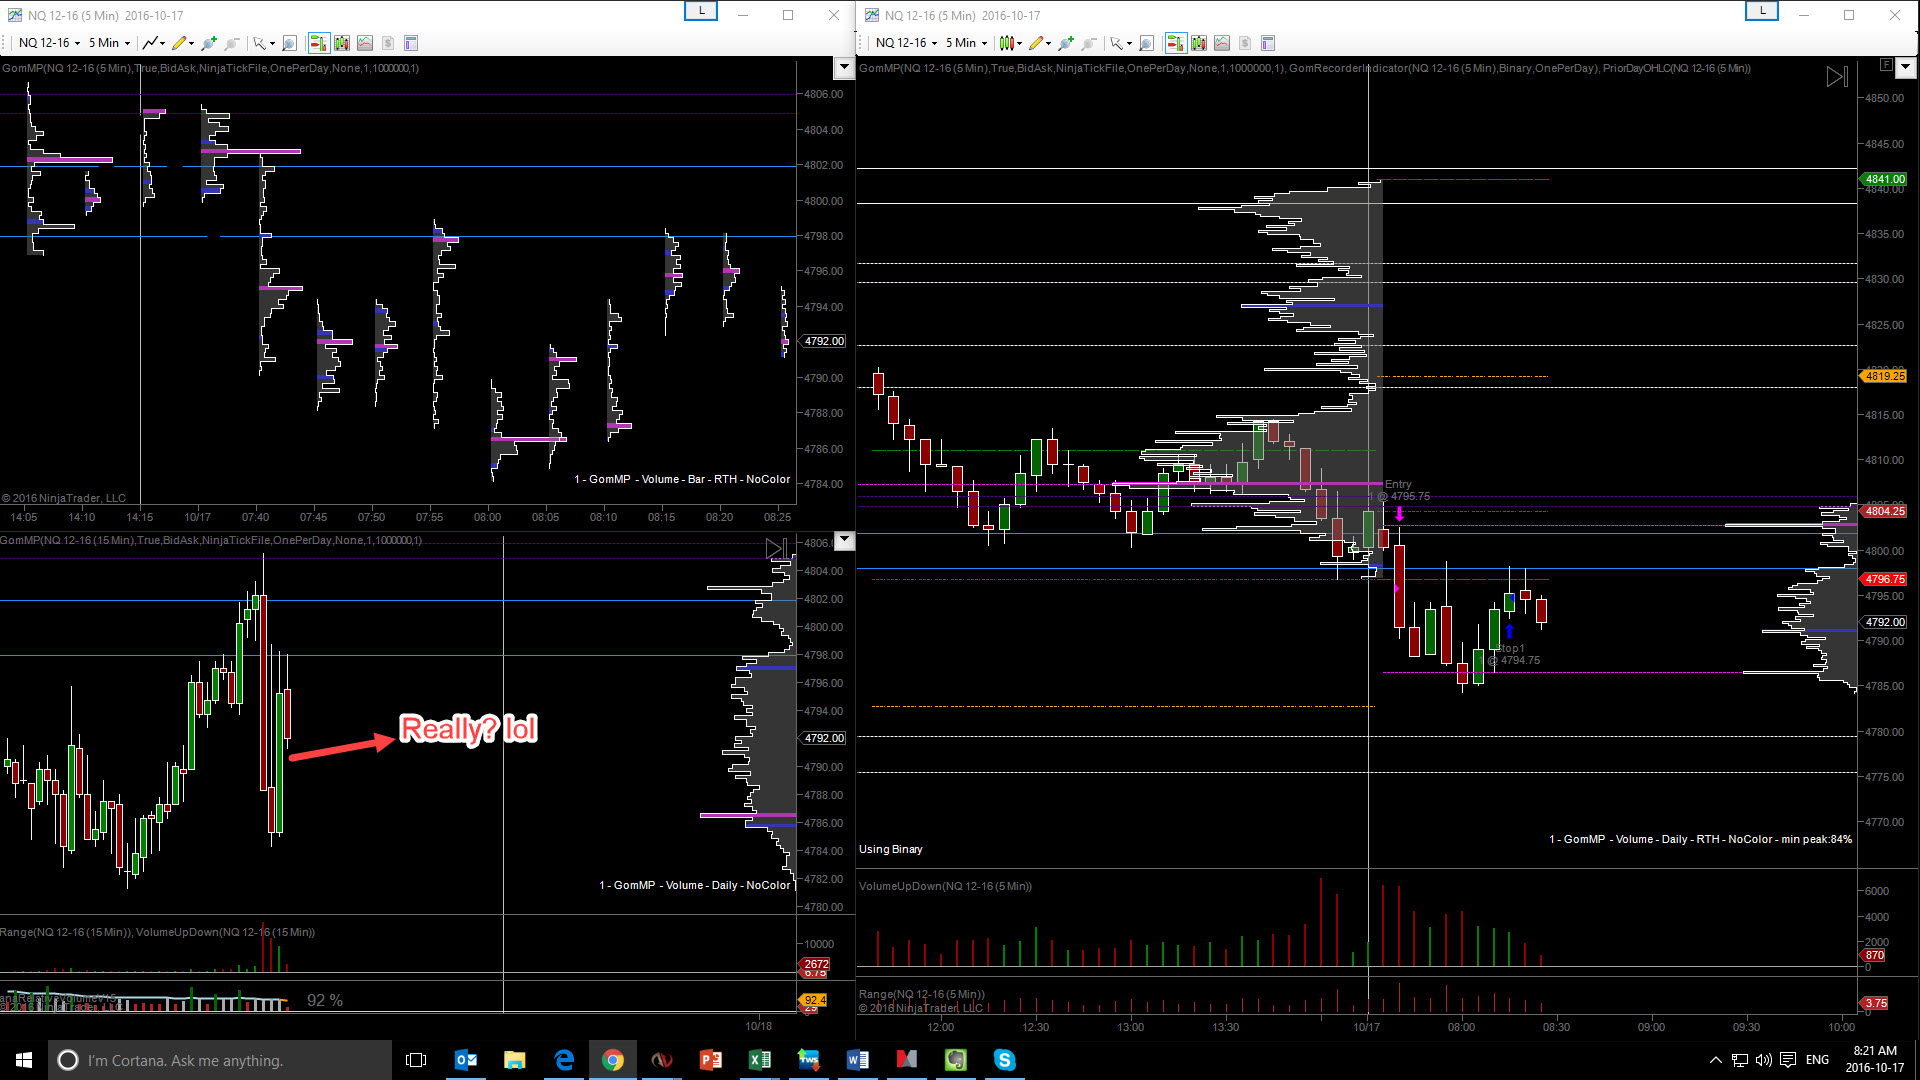Open the volume control in system tray

(x=1764, y=1060)
